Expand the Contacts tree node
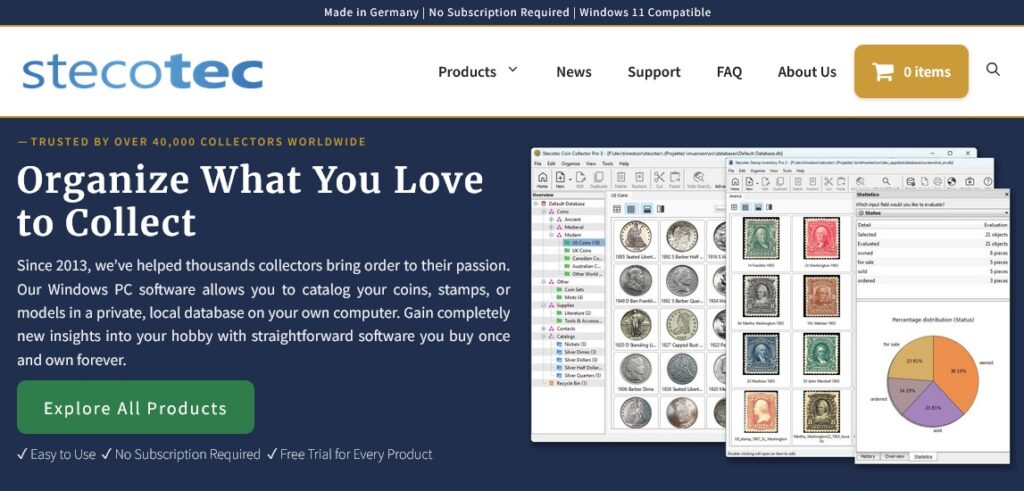The height and width of the screenshot is (491, 1024). tap(543, 328)
